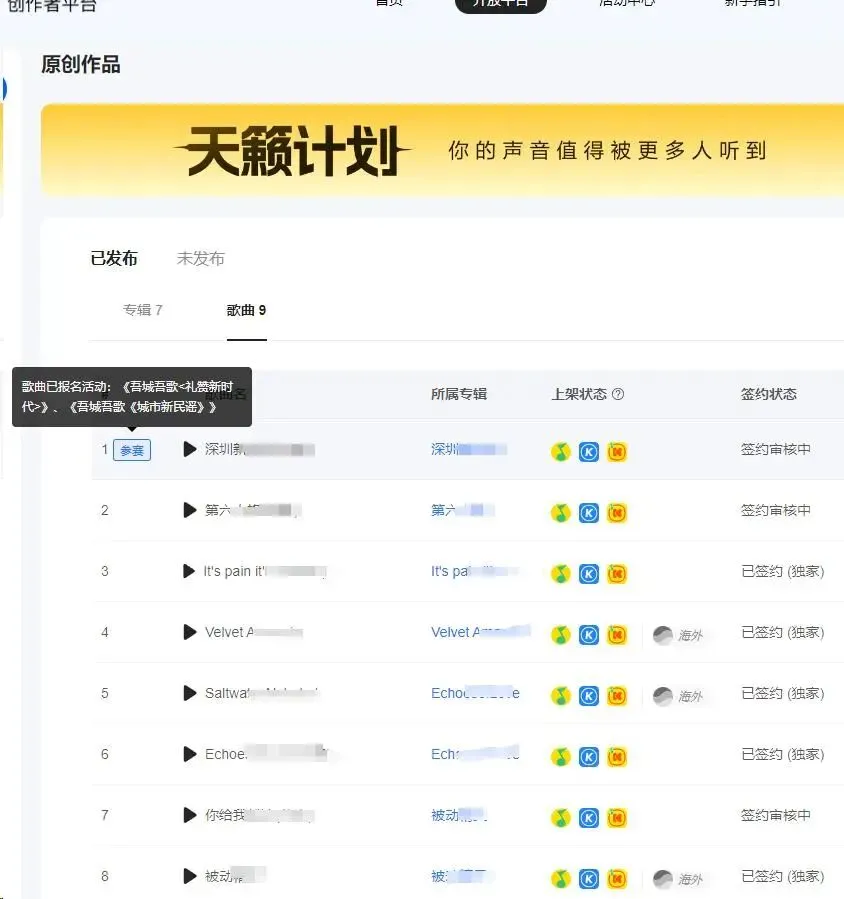The width and height of the screenshot is (844, 899).
Task: Click Kugou icon in row 4
Action: (x=589, y=635)
